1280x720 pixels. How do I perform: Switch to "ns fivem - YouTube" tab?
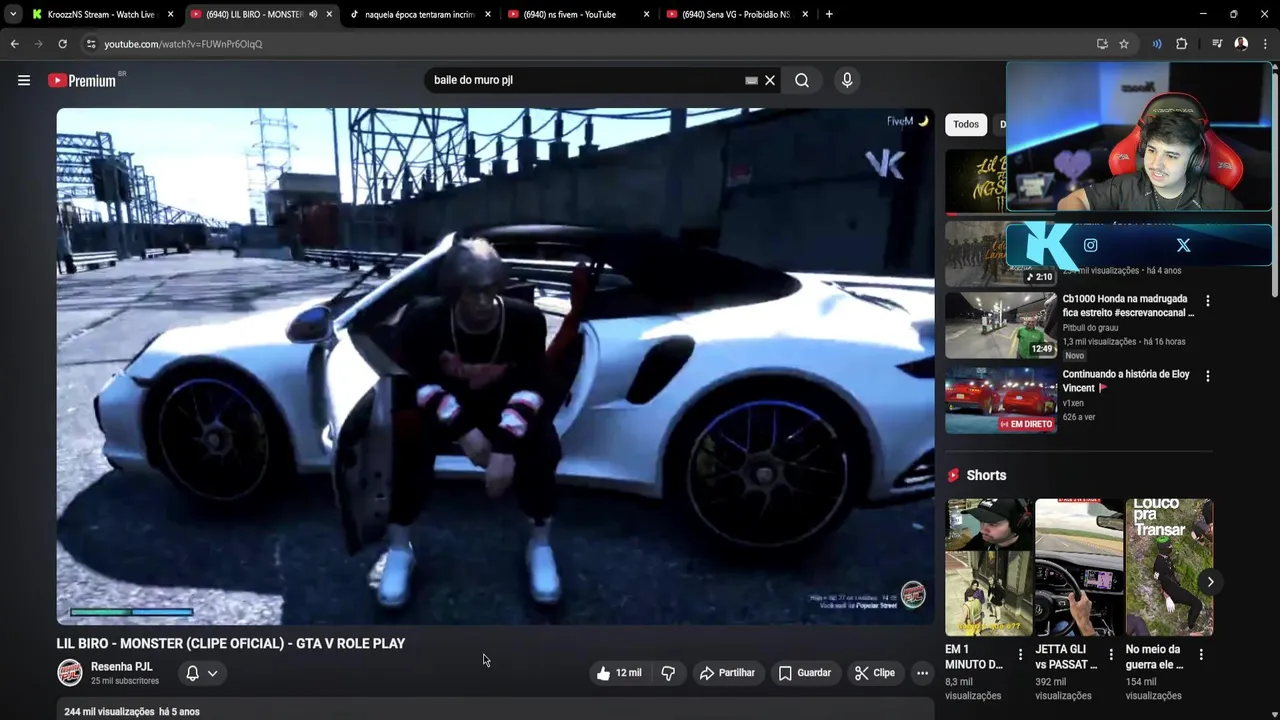tap(577, 14)
